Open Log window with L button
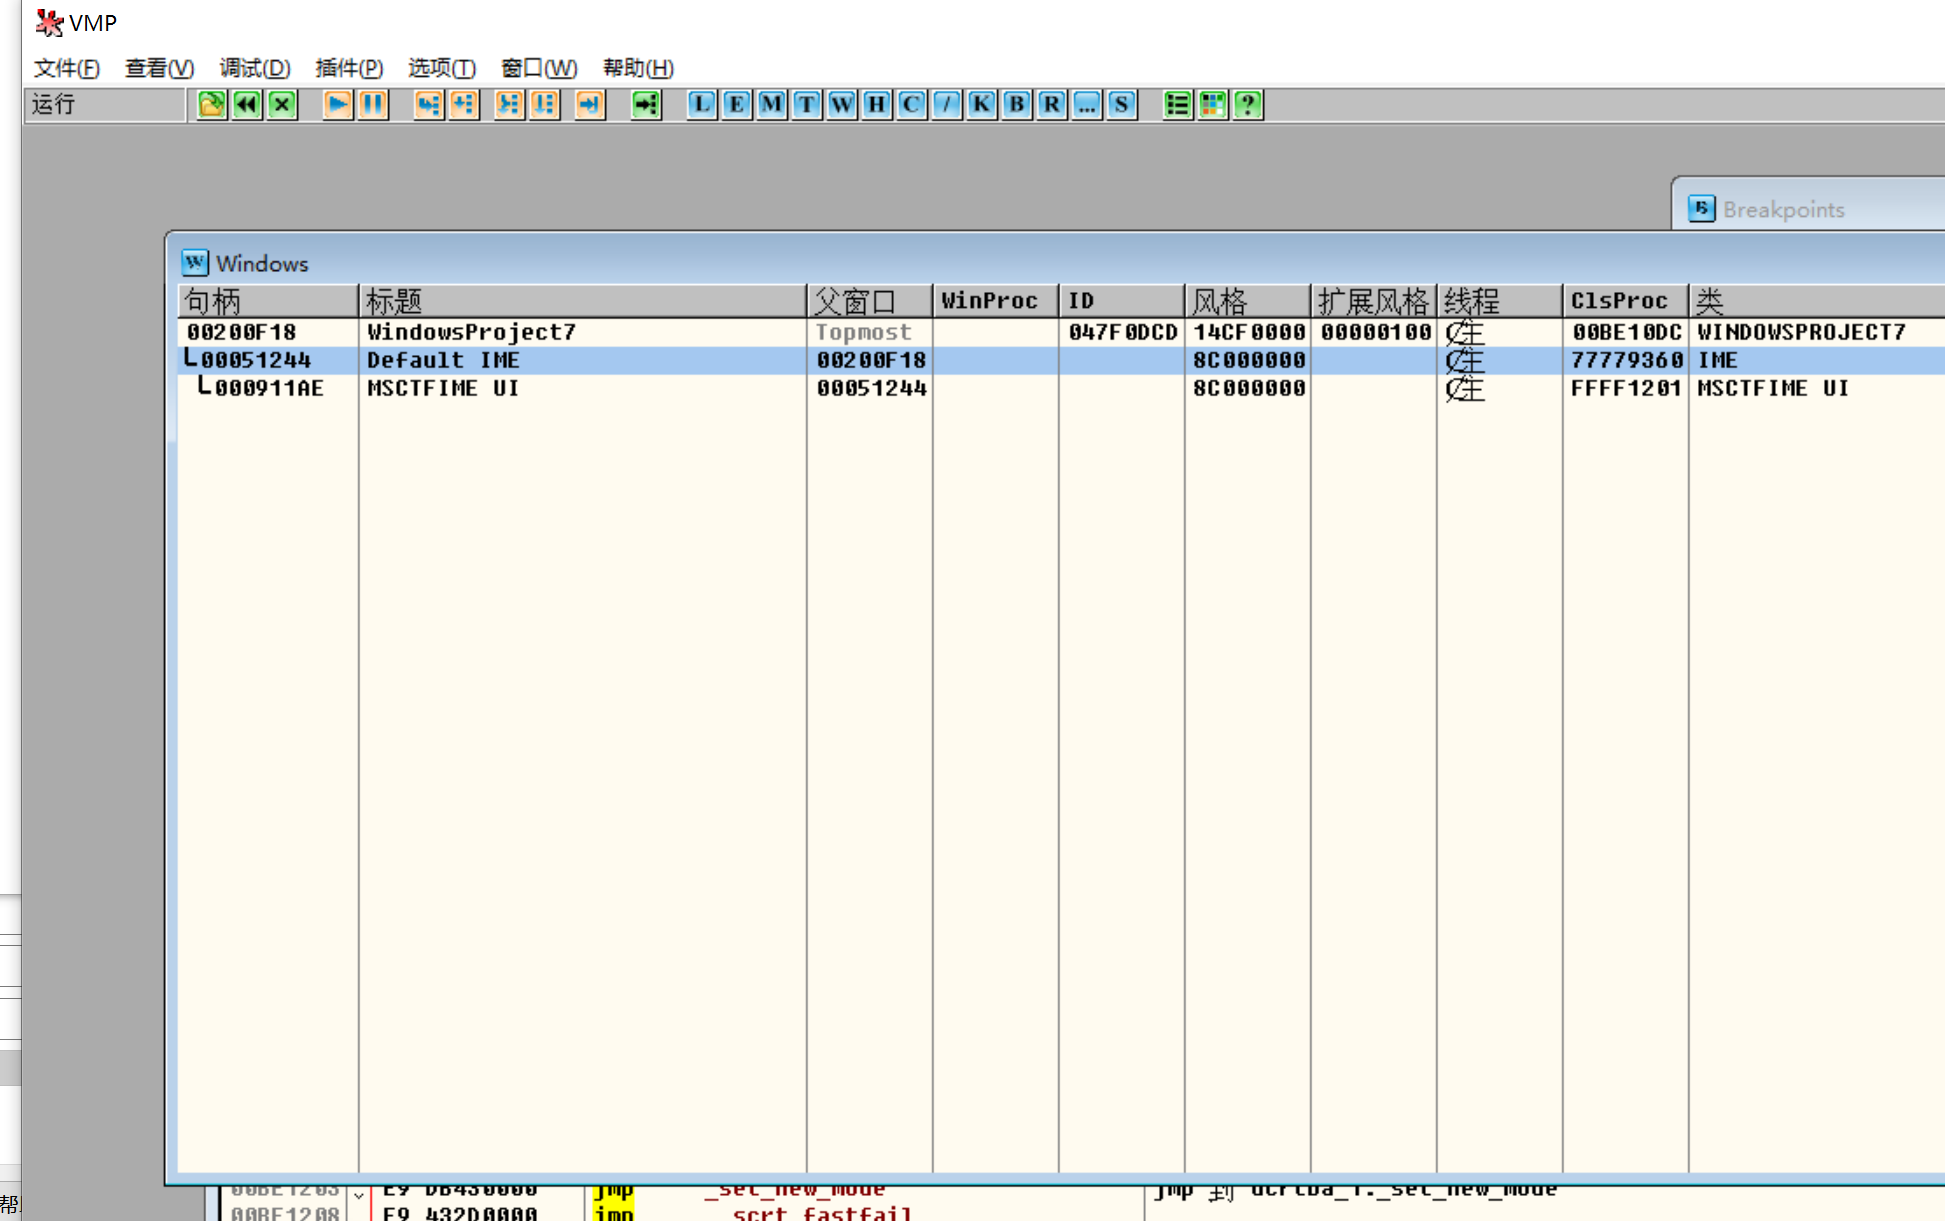The image size is (1945, 1221). (x=702, y=104)
